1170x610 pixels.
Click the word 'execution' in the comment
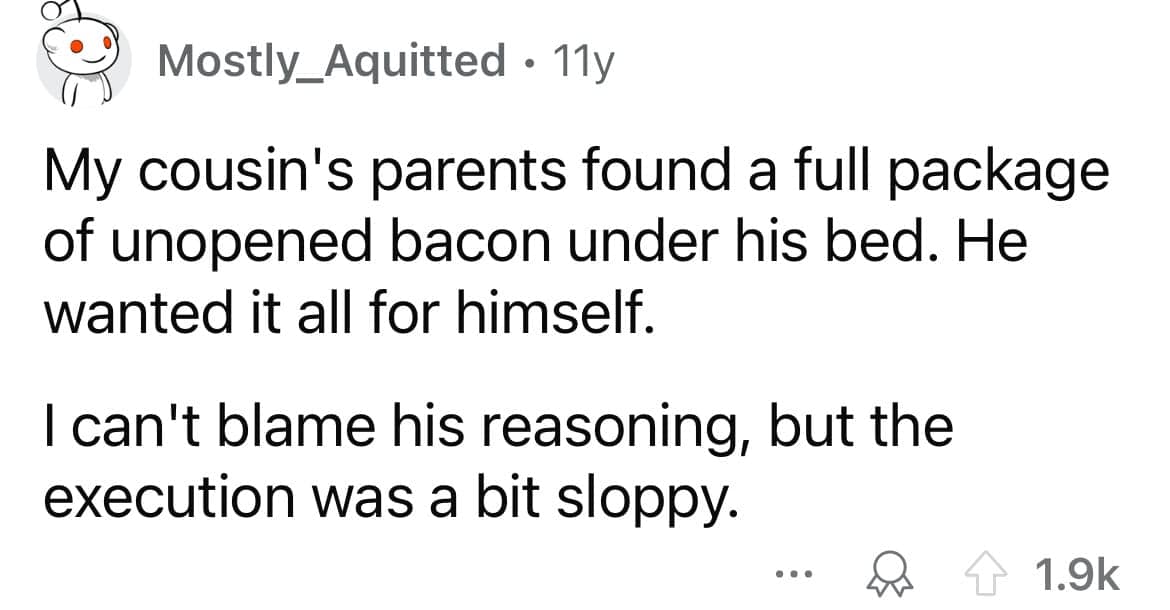[171, 494]
